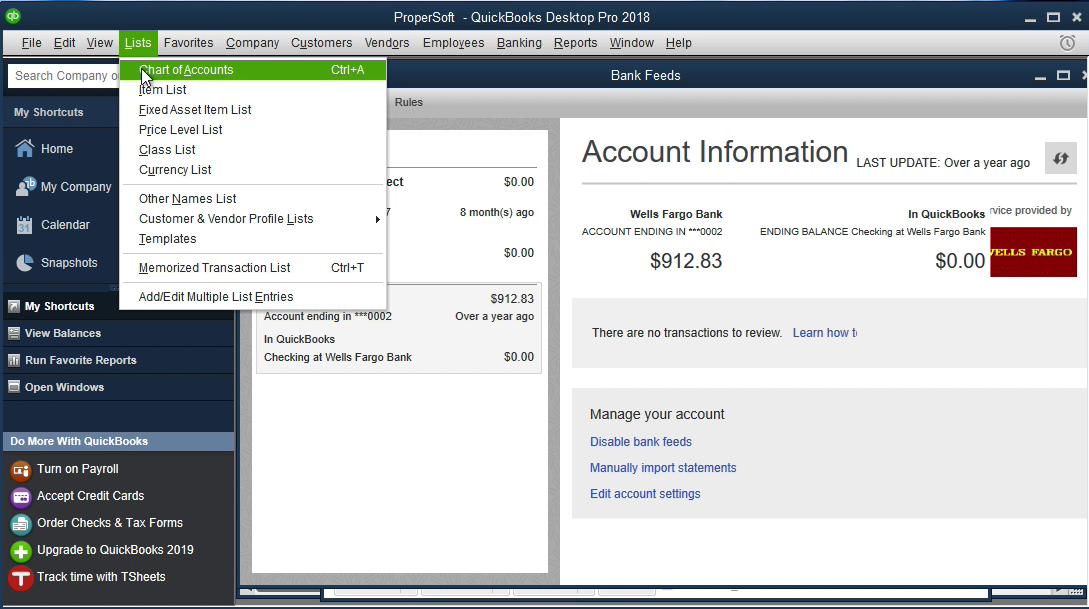Click Upgrade to QuickBooks 2019 plus icon

(21, 551)
